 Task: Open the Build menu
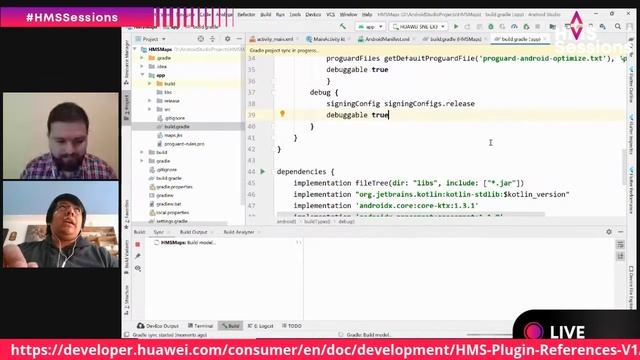tap(266, 14)
